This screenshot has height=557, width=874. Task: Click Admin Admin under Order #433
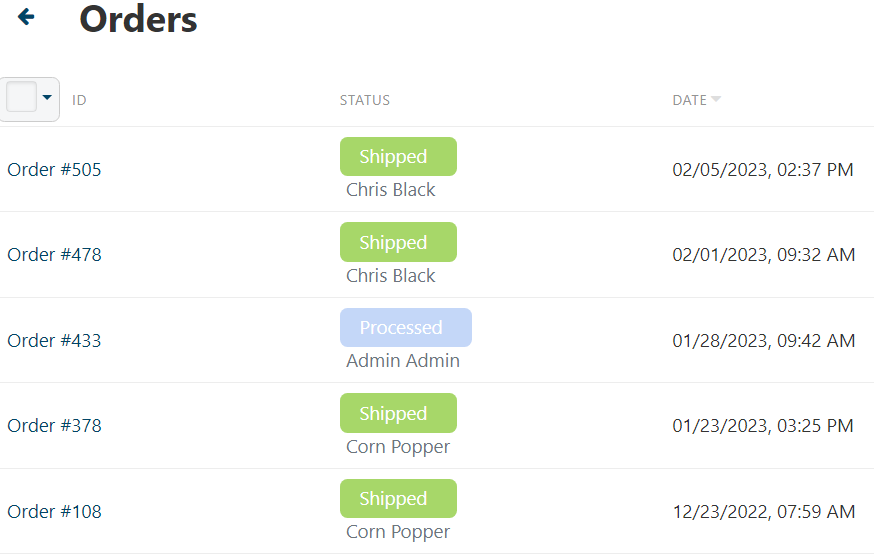(x=403, y=361)
